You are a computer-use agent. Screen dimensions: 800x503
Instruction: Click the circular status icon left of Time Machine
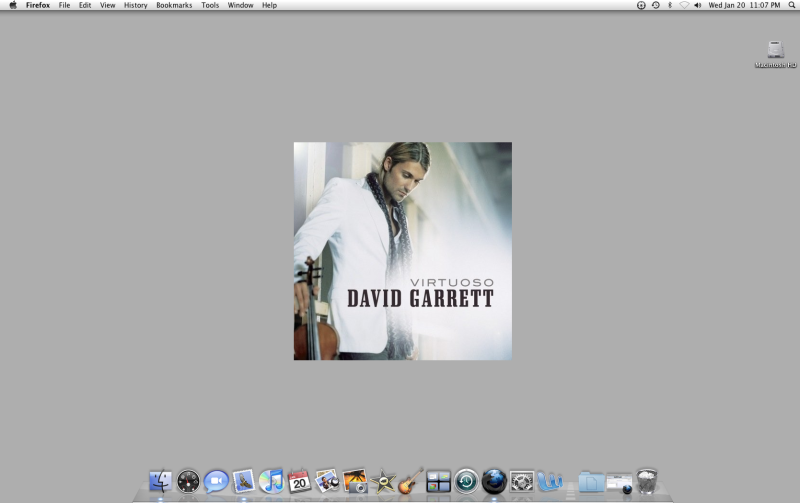(x=641, y=5)
